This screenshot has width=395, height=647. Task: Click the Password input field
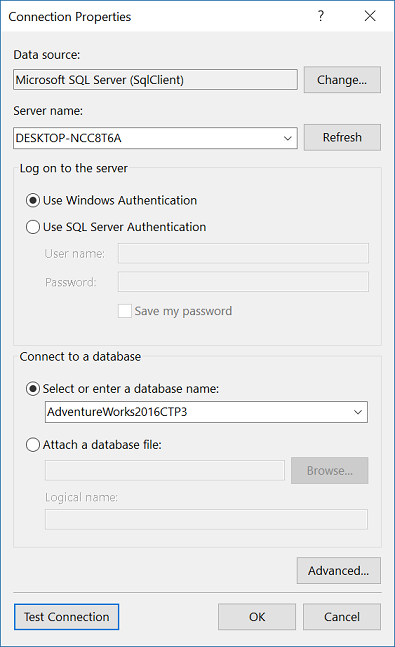pyautogui.click(x=243, y=282)
